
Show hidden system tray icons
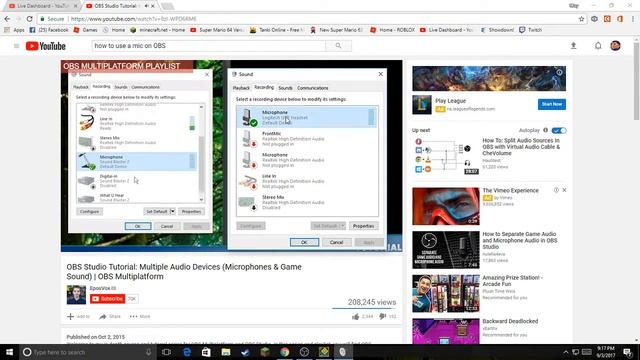point(565,352)
